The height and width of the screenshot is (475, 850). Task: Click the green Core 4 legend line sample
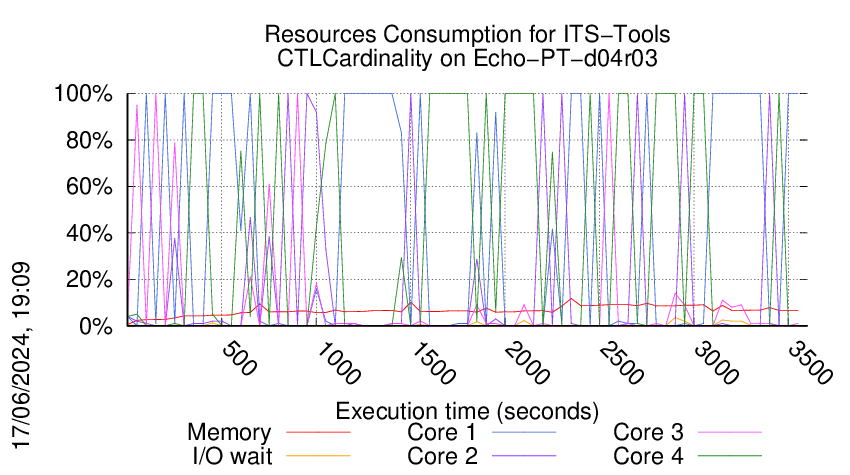pyautogui.click(x=730, y=456)
